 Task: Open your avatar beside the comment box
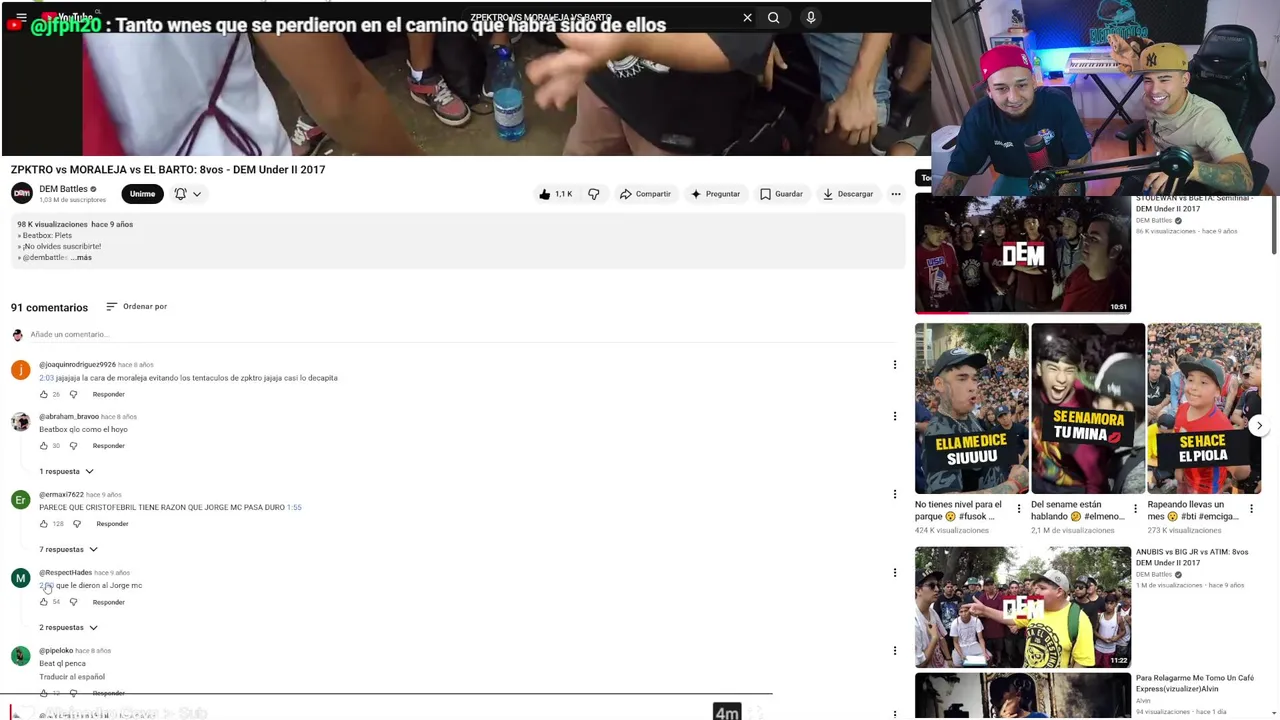point(17,335)
